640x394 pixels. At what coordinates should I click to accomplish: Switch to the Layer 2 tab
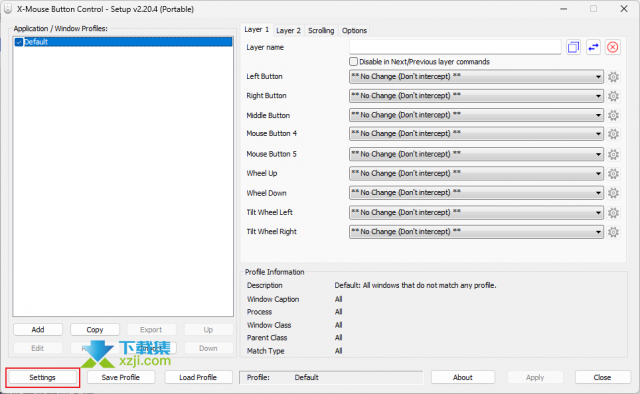click(288, 31)
